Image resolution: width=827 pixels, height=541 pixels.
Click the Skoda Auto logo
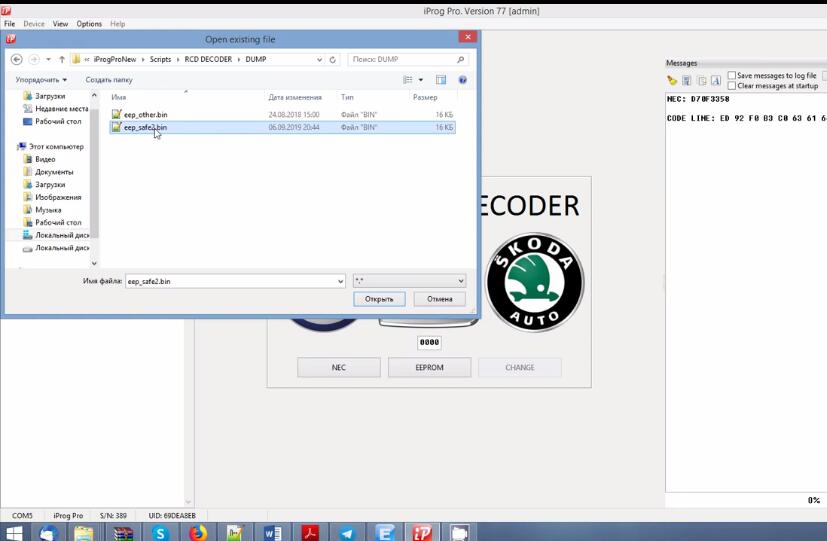coord(534,283)
